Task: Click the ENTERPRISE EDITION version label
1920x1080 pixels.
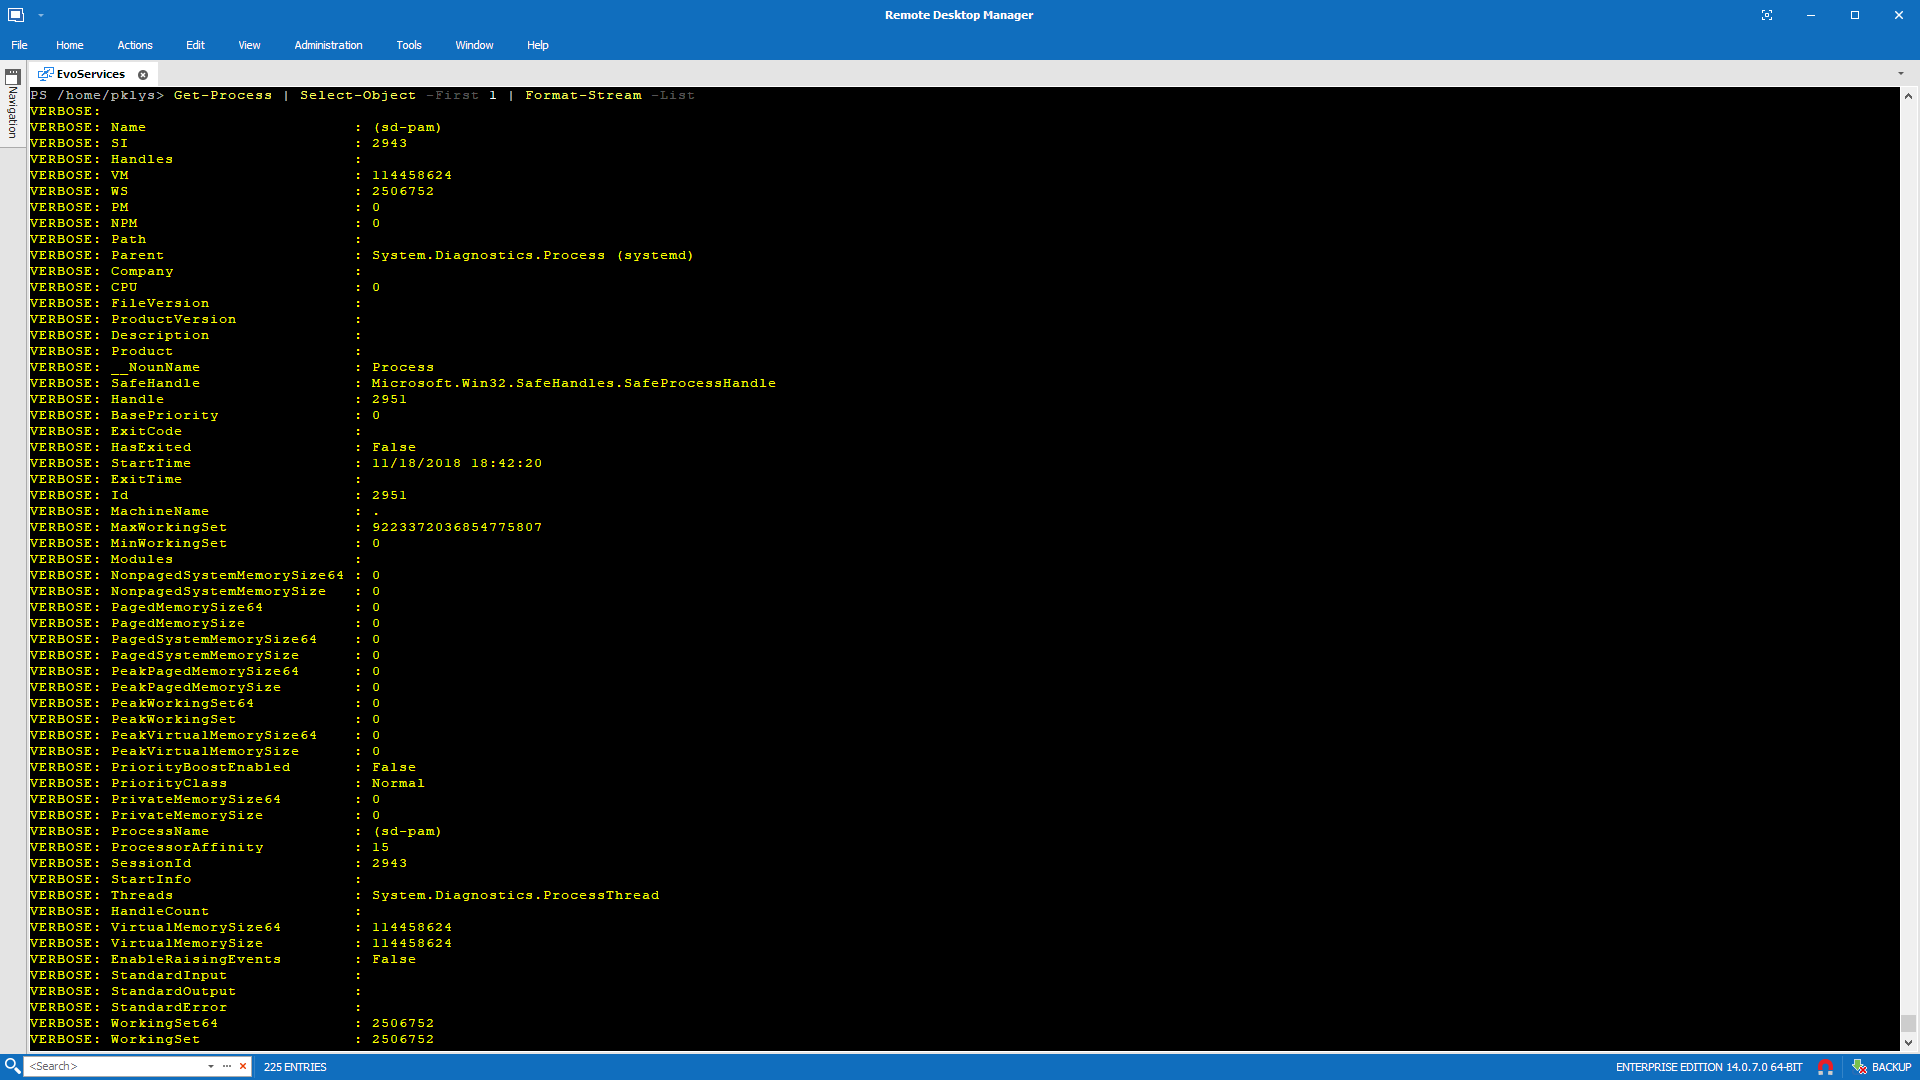Action: [x=1708, y=1067]
